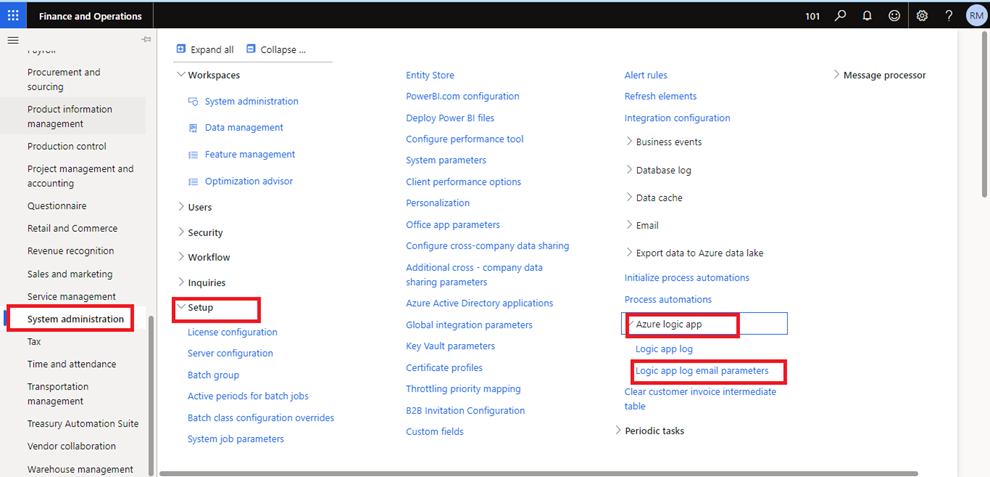Click the search magnifier icon
The height and width of the screenshot is (477, 990).
840,16
